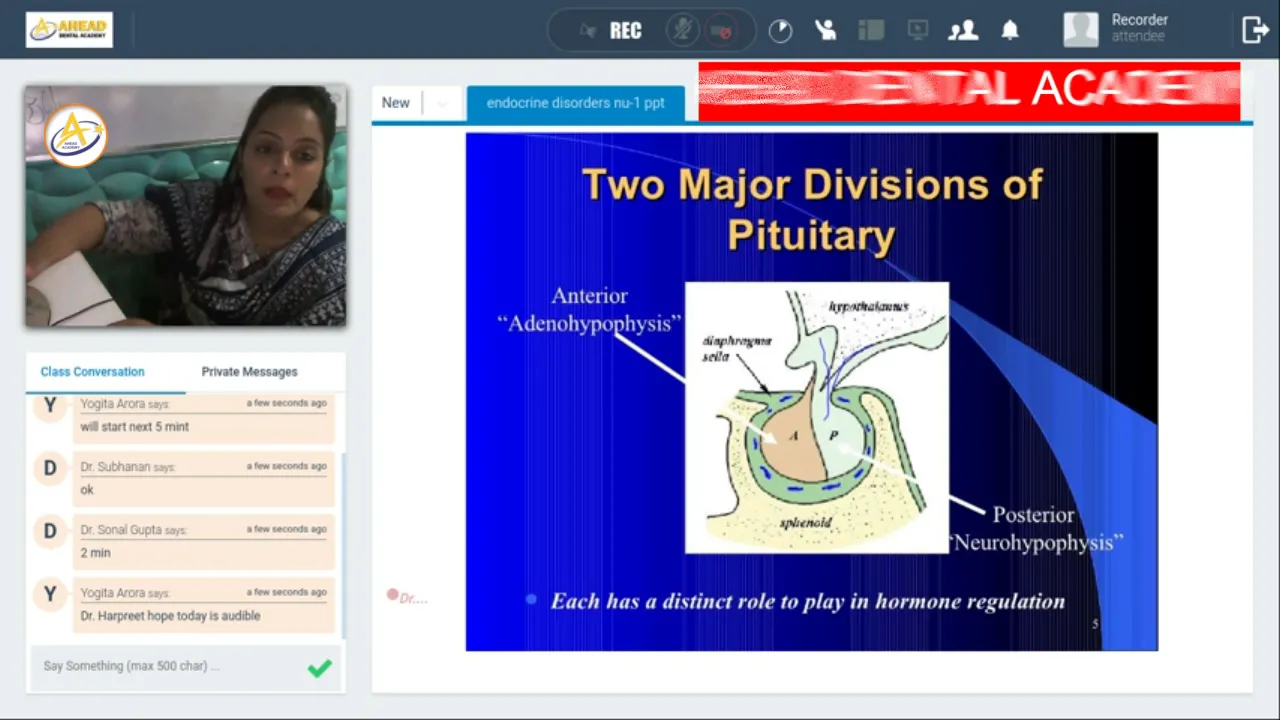Click the Recorder profile avatar
The width and height of the screenshot is (1280, 720).
[1081, 30]
